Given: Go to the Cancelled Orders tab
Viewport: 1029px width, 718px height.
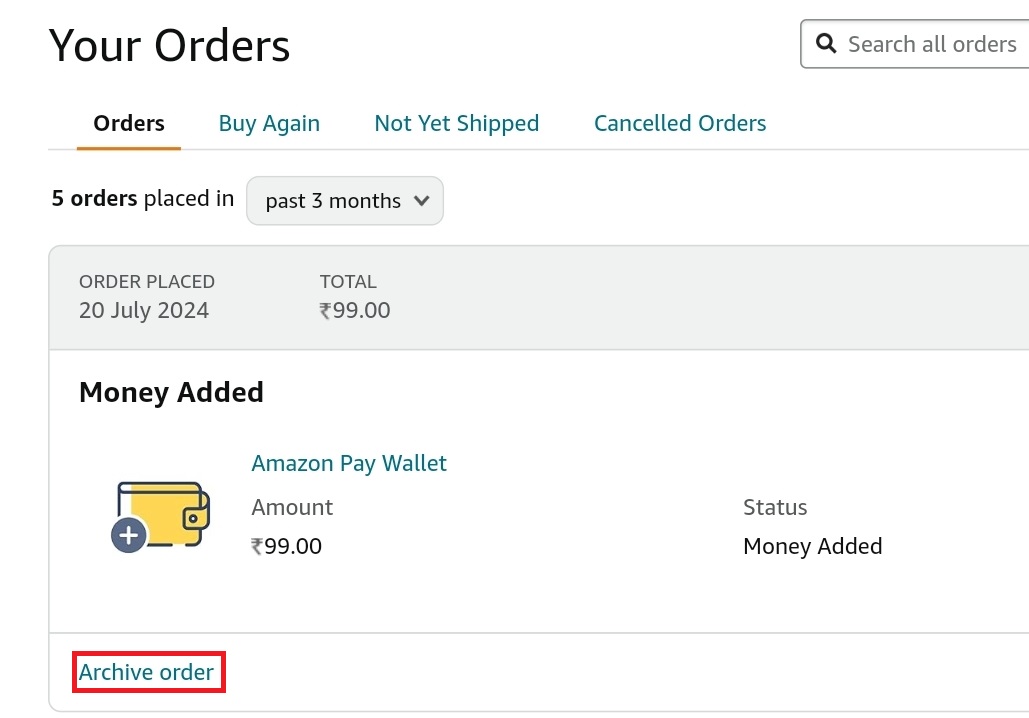Looking at the screenshot, I should tap(680, 123).
